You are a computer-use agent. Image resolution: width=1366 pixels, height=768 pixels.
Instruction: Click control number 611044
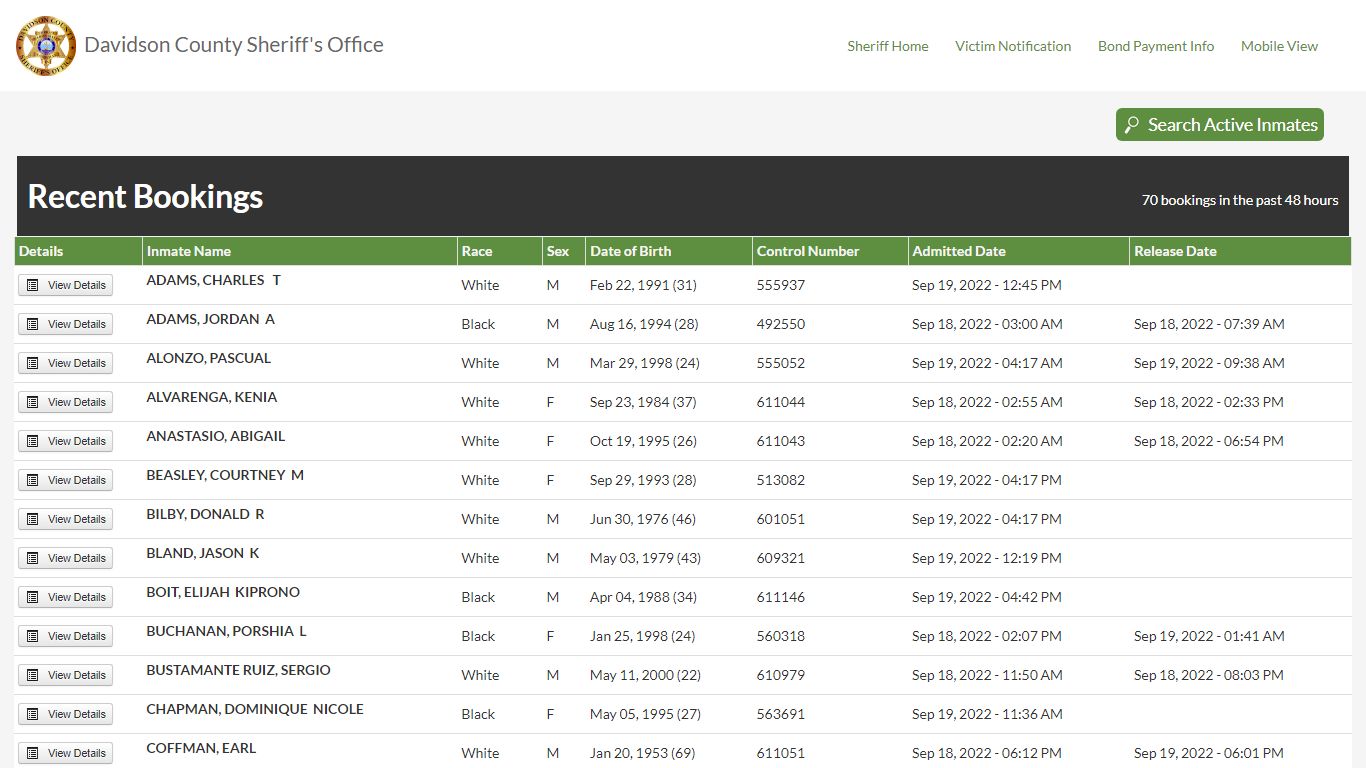781,402
